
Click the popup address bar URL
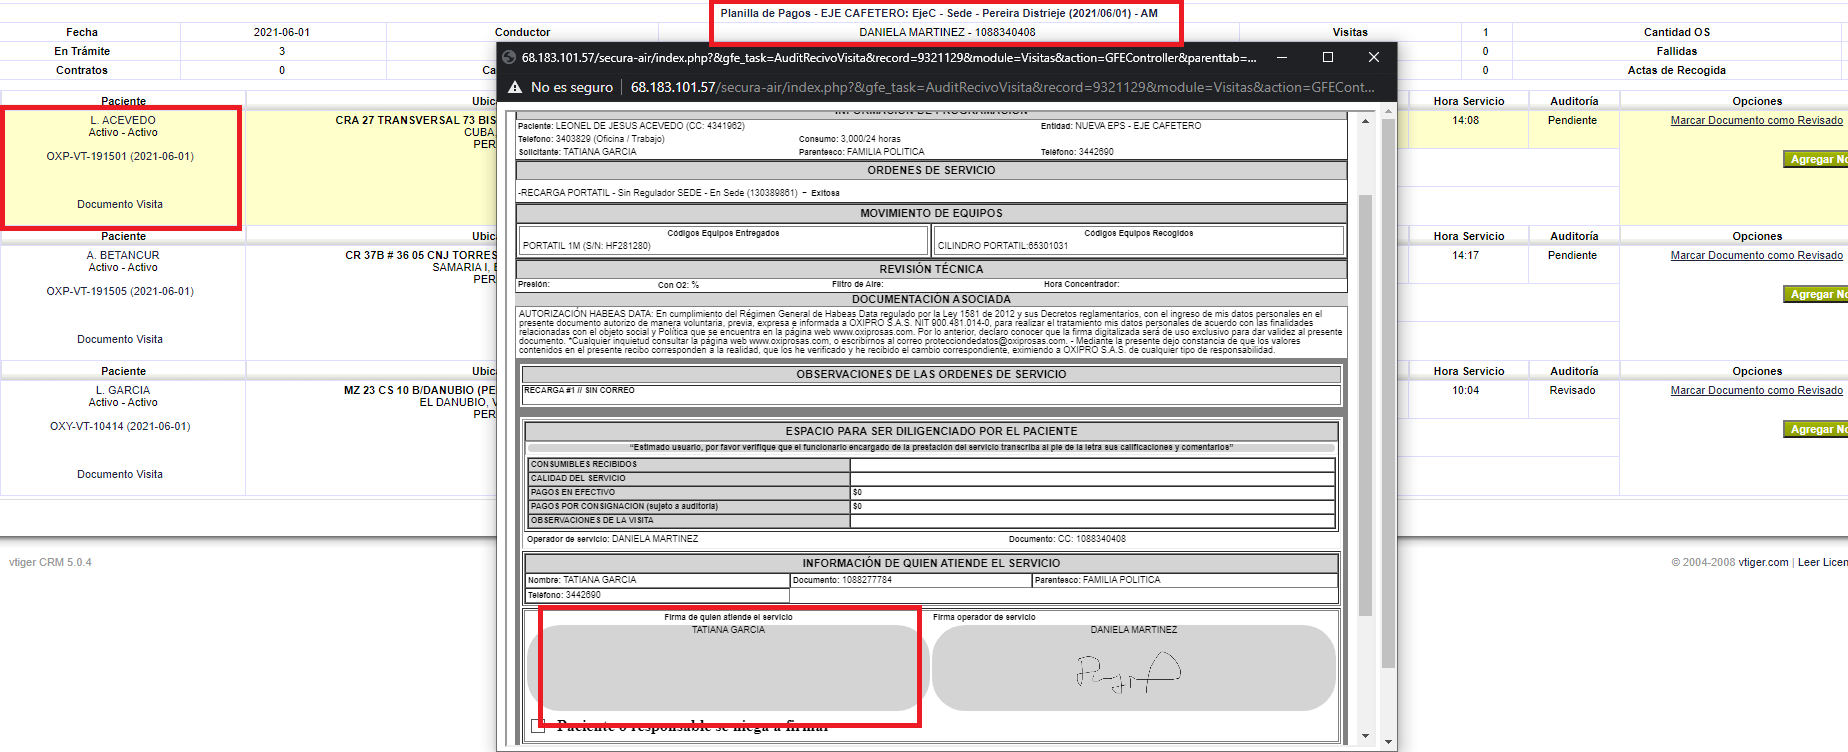(x=1002, y=88)
